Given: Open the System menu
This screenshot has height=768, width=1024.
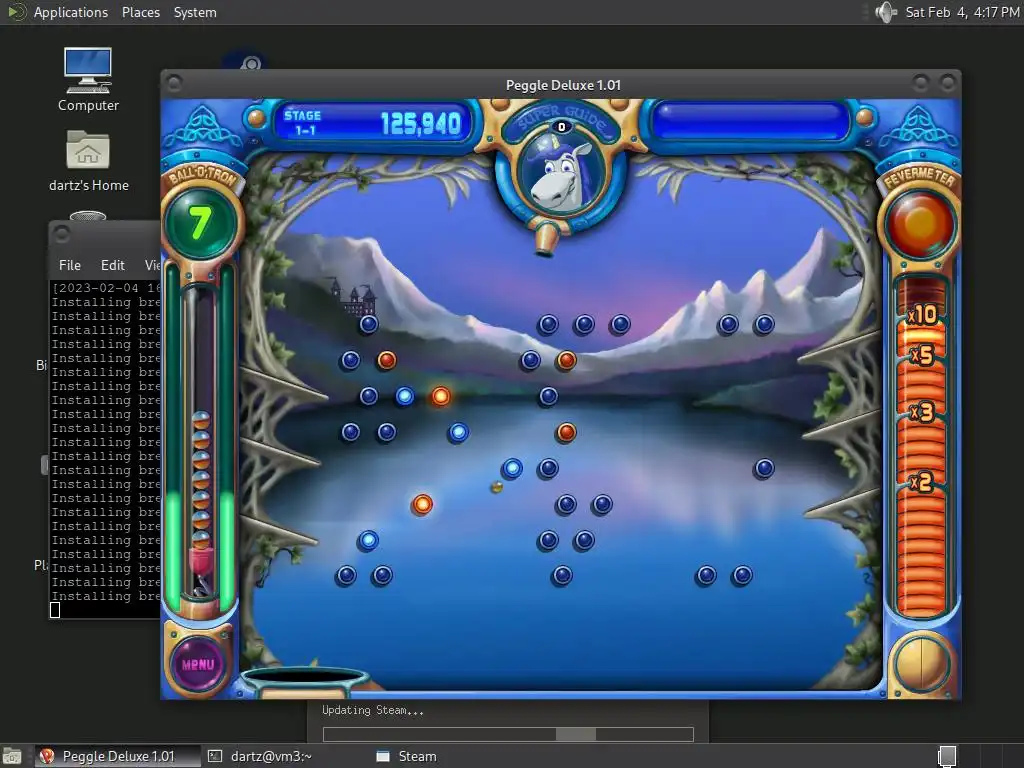Looking at the screenshot, I should 195,12.
